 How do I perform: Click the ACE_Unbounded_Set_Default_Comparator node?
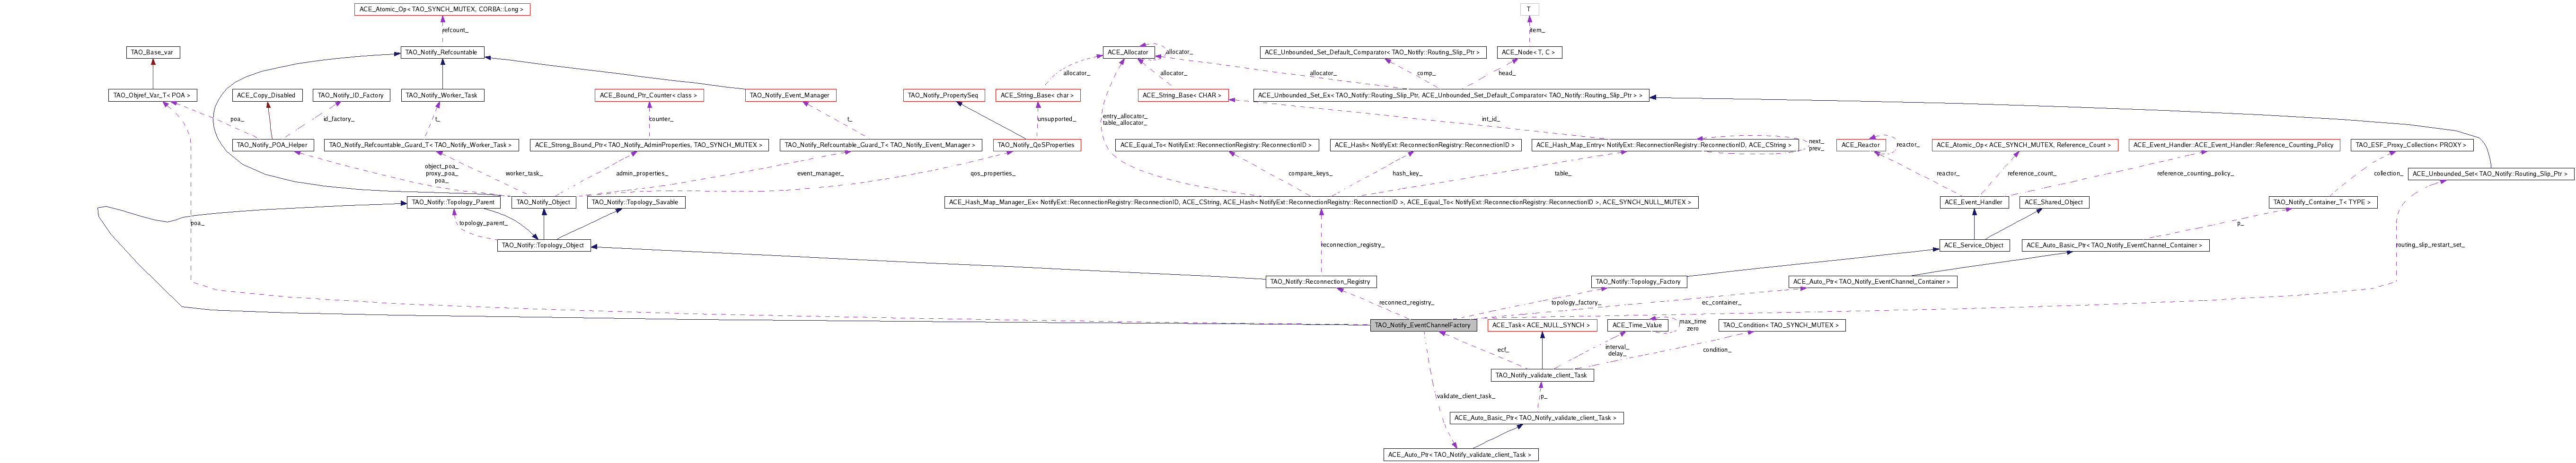tap(1374, 52)
